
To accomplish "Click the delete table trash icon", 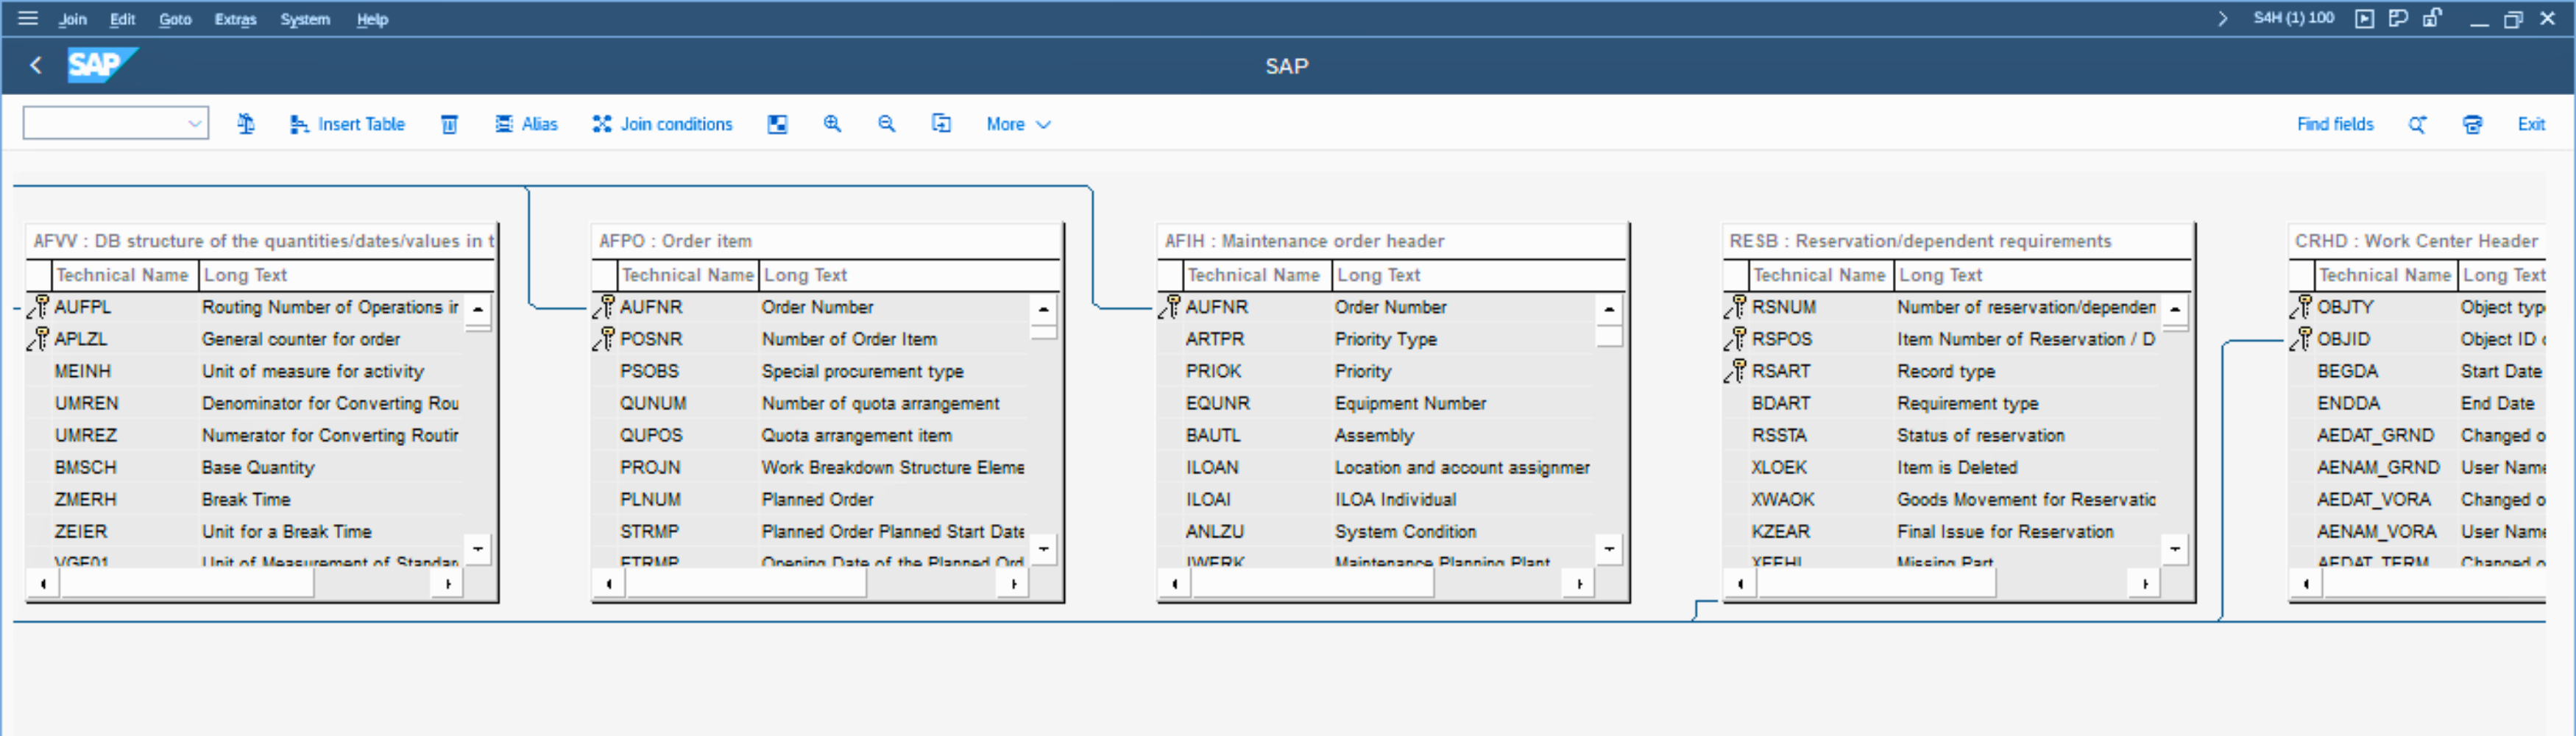I will [449, 124].
